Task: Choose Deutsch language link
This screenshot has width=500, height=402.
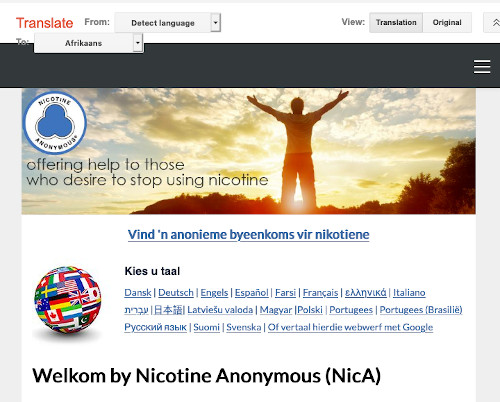Action: pyautogui.click(x=176, y=293)
